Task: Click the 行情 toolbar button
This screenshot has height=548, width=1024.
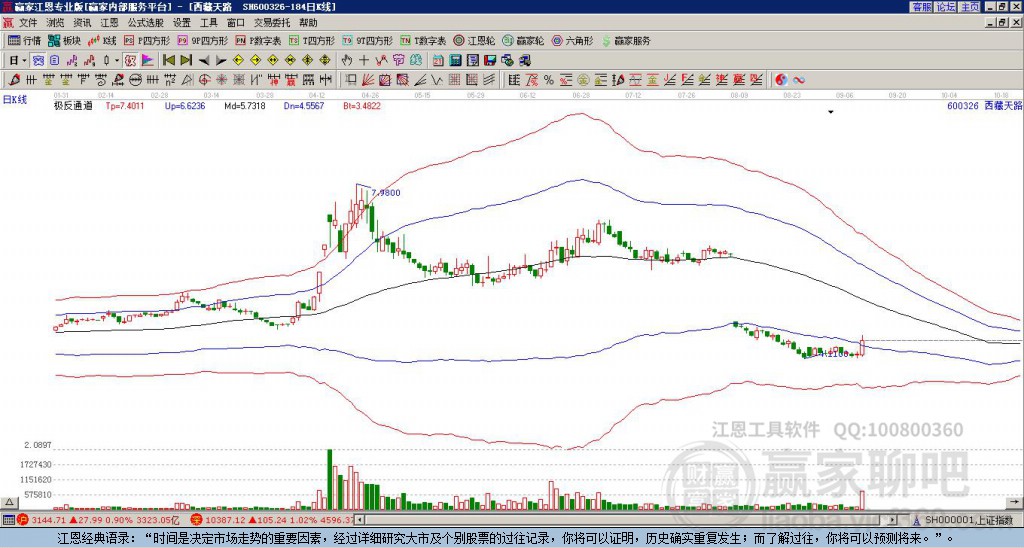Action: (x=24, y=40)
